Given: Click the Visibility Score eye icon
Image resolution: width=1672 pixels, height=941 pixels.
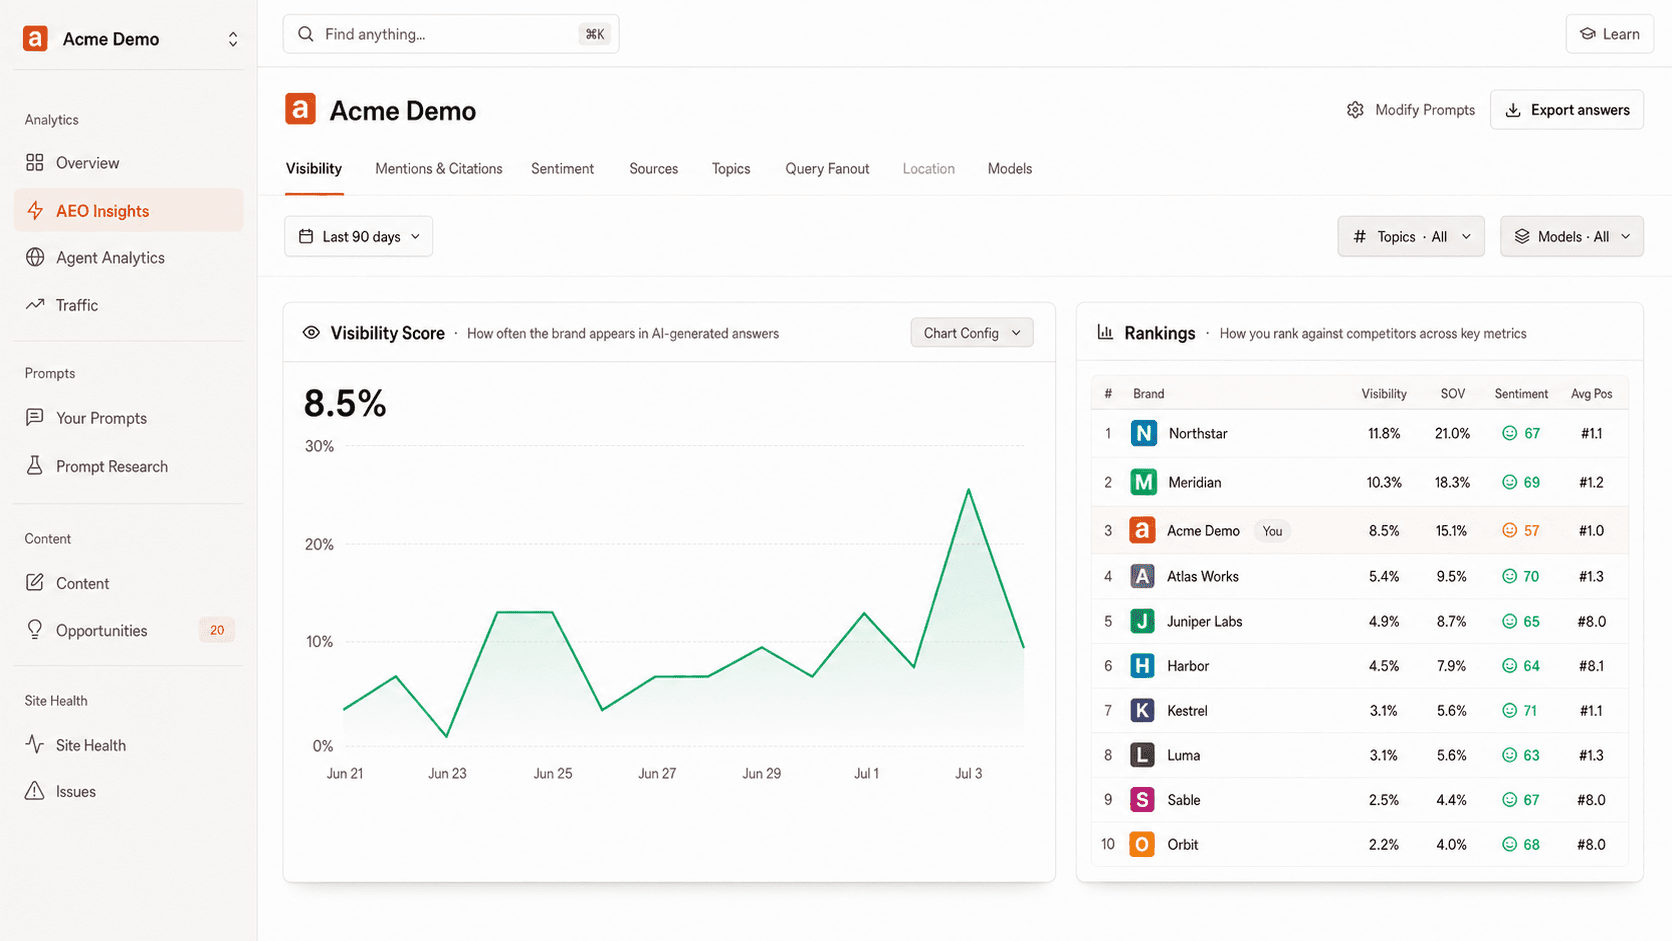Looking at the screenshot, I should tap(311, 333).
